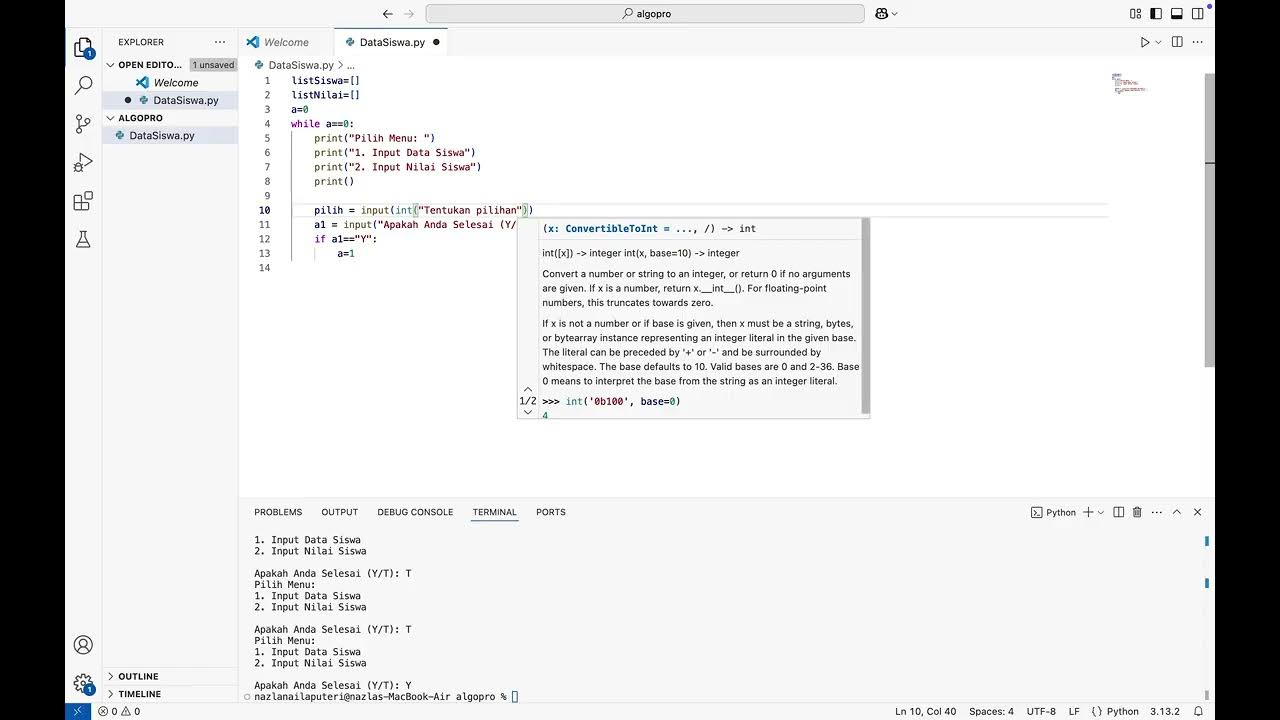This screenshot has width=1280, height=720.
Task: Kill the terminal with trash icon
Action: (x=1137, y=512)
